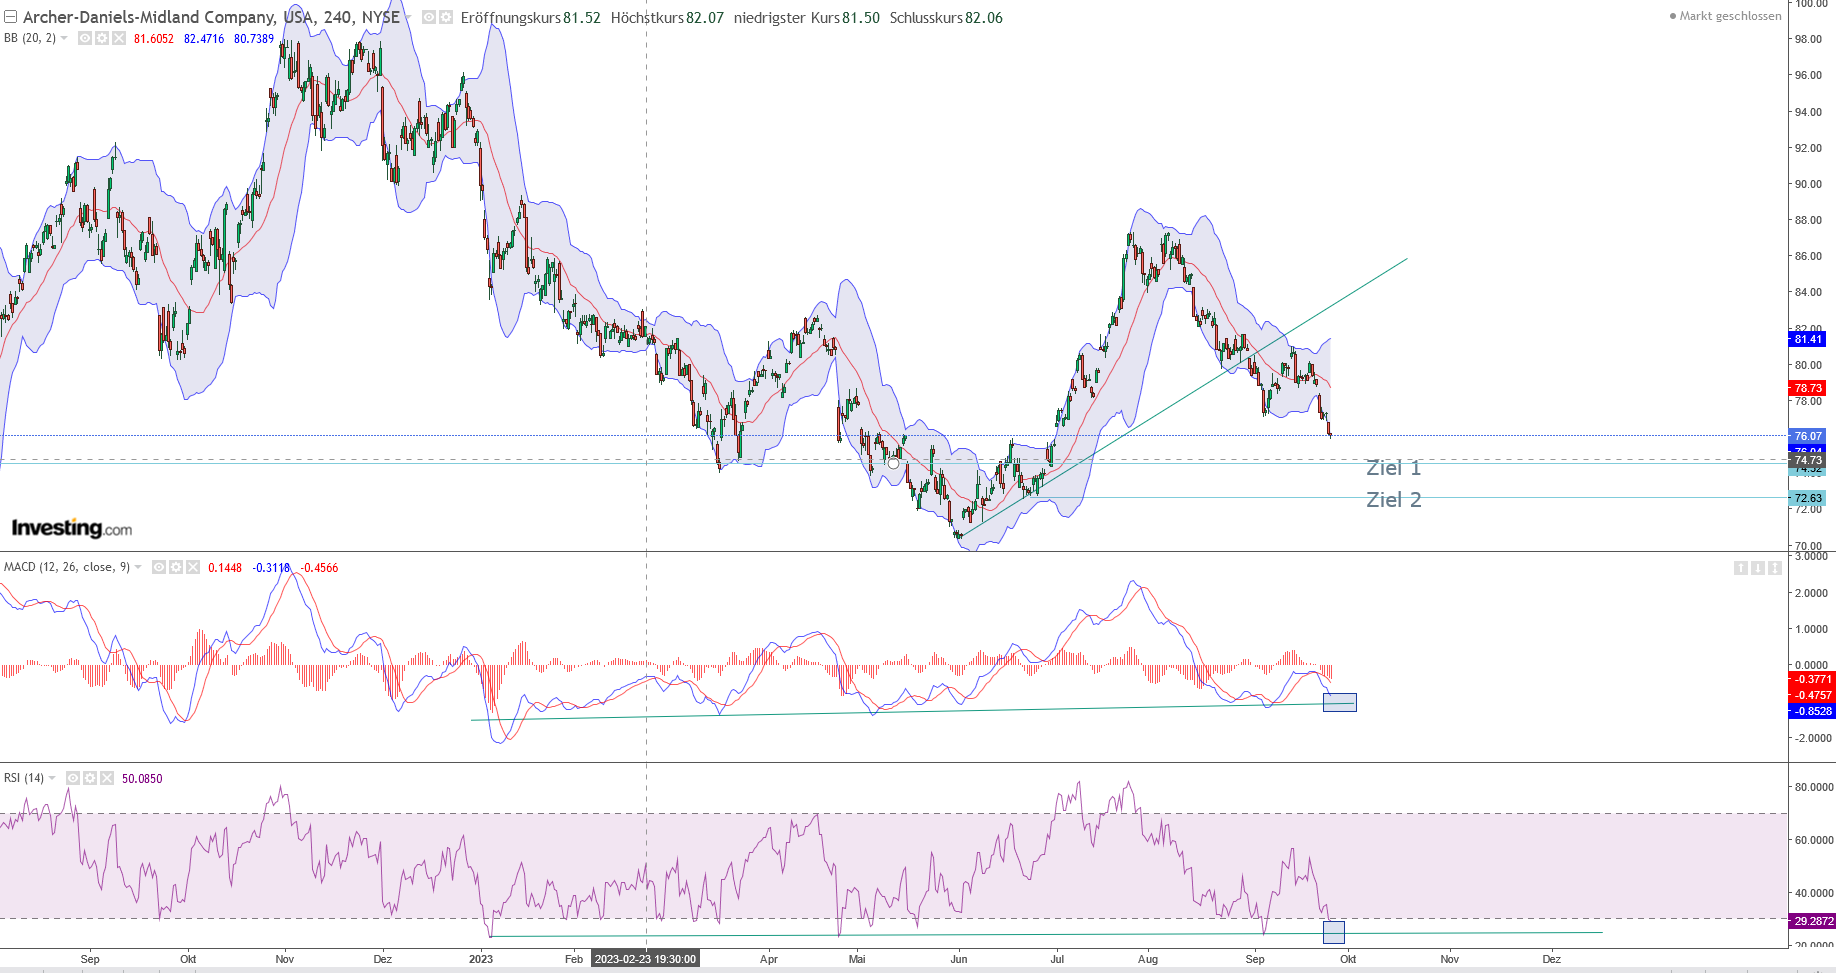Image resolution: width=1836 pixels, height=973 pixels.
Task: Open the MACD indicator settings gear
Action: 176,567
